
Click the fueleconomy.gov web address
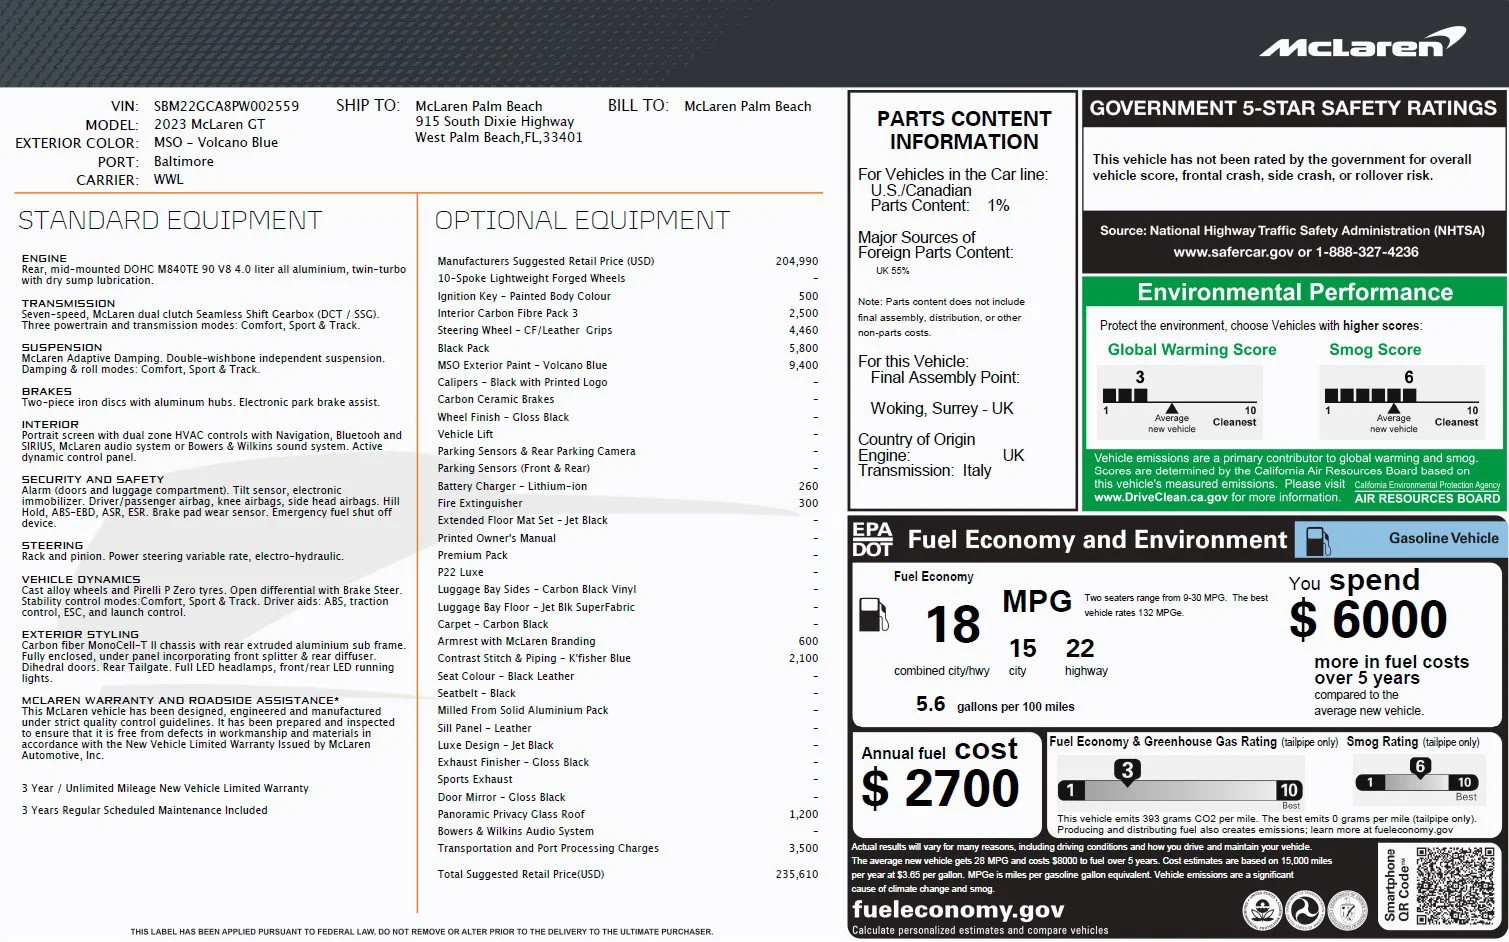pyautogui.click(x=957, y=909)
